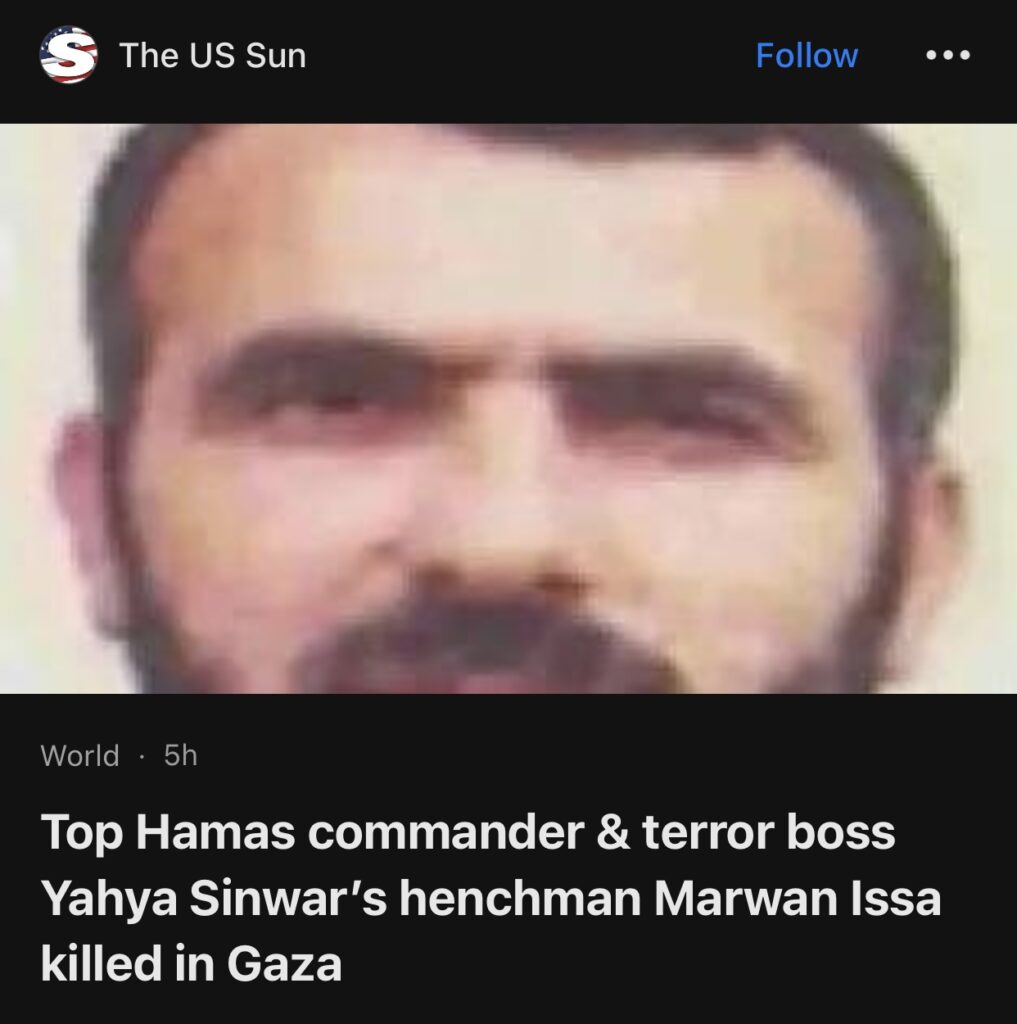Click the dot separator after World
Viewport: 1017px width, 1024px height.
[x=142, y=757]
